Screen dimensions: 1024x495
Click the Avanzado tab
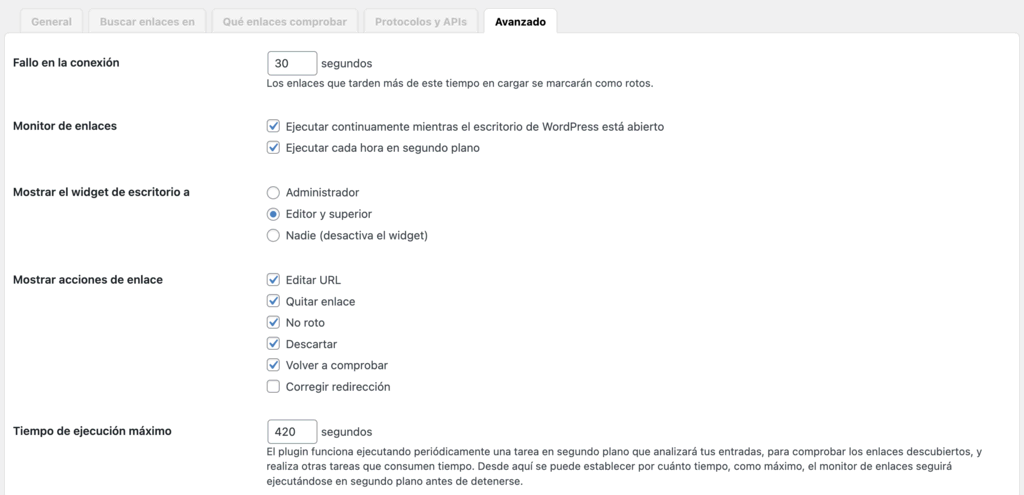pos(520,21)
